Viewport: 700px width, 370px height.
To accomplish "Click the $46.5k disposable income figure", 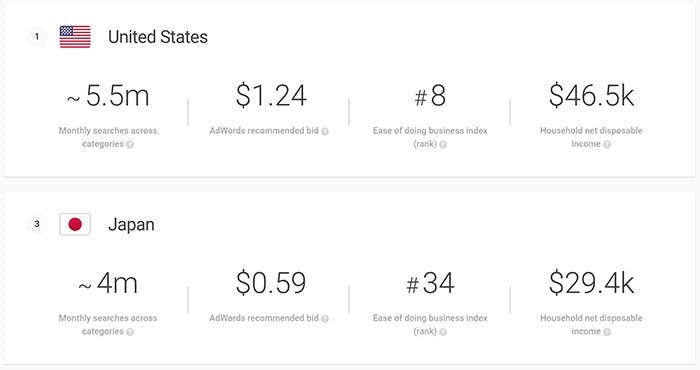I will (x=591, y=95).
